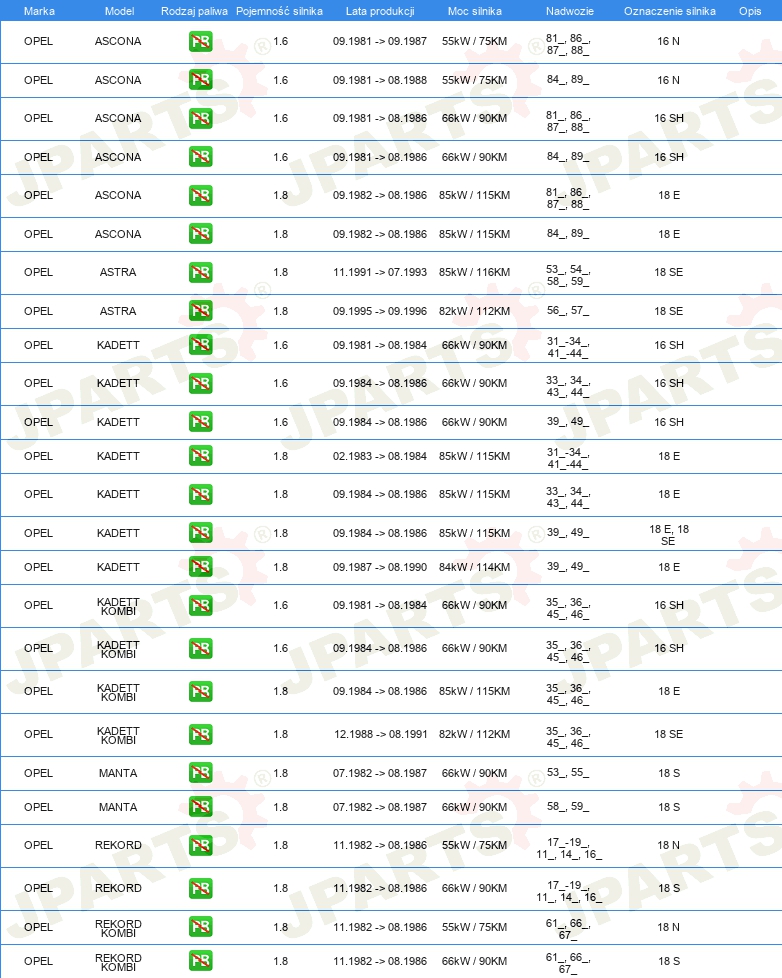
Task: Click the Nadwozie column header
Action: 569,11
